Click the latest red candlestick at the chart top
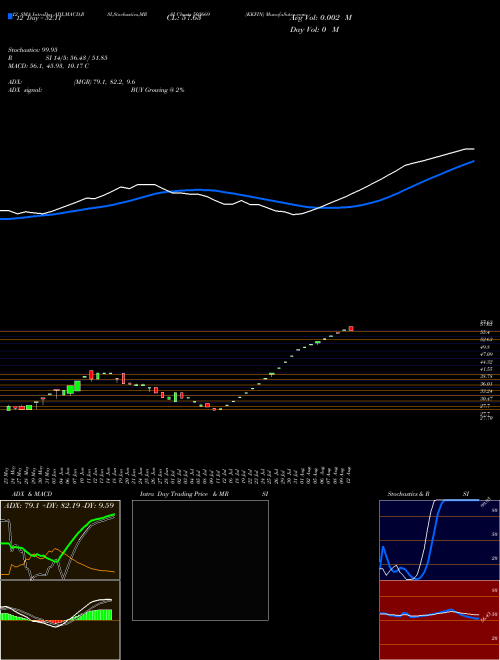The image size is (500, 660). 351,328
